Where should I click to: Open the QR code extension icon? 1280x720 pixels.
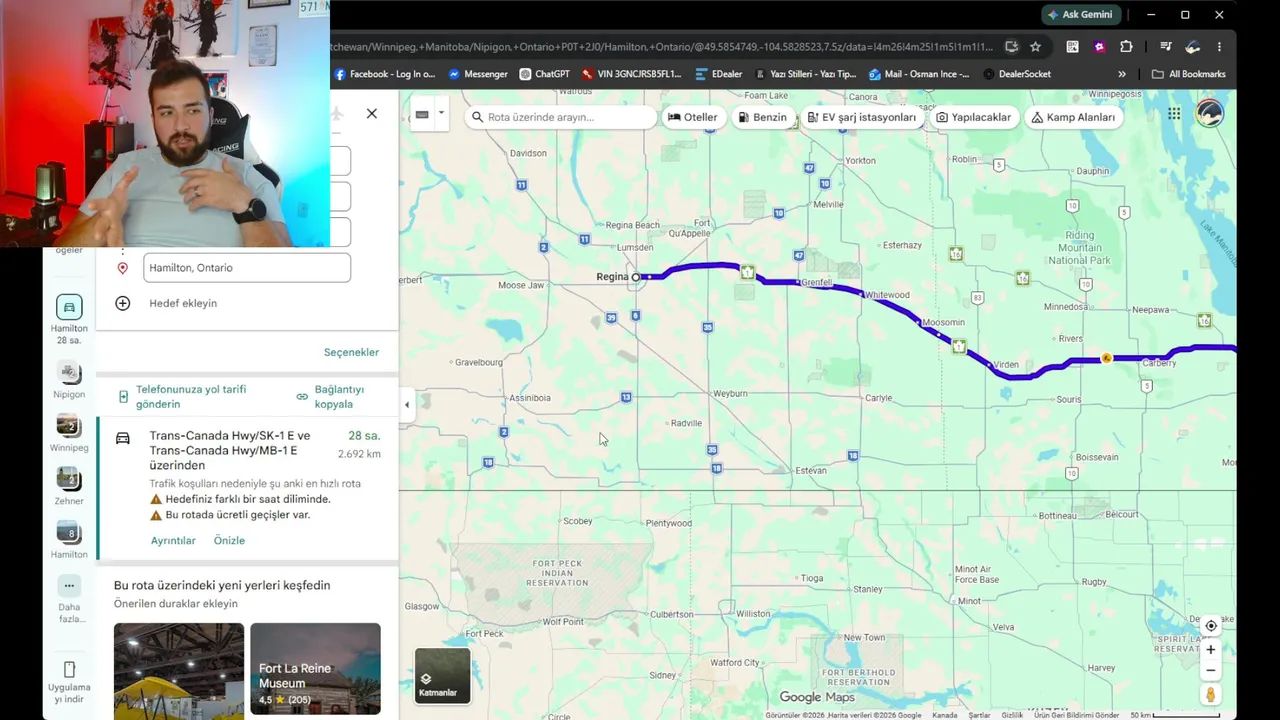point(1072,46)
